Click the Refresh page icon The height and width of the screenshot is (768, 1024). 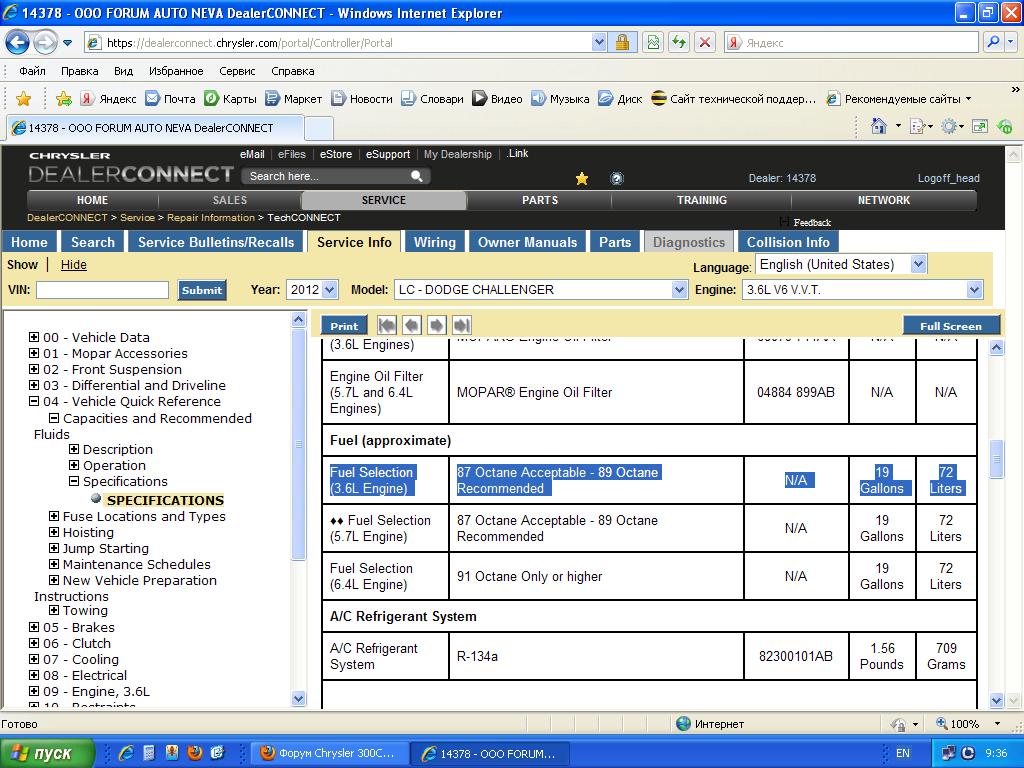click(679, 43)
